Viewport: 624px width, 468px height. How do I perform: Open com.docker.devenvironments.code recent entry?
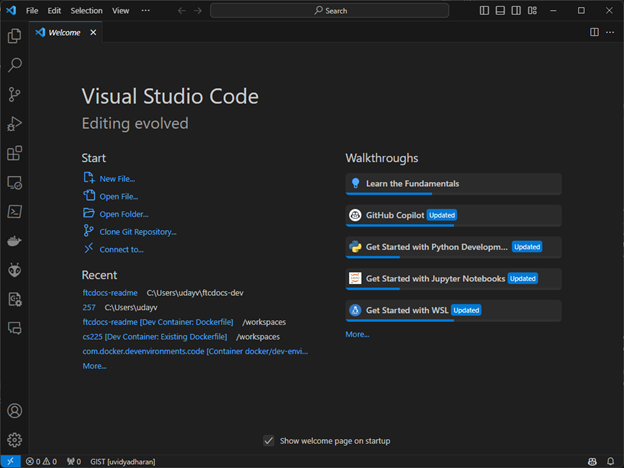point(195,351)
